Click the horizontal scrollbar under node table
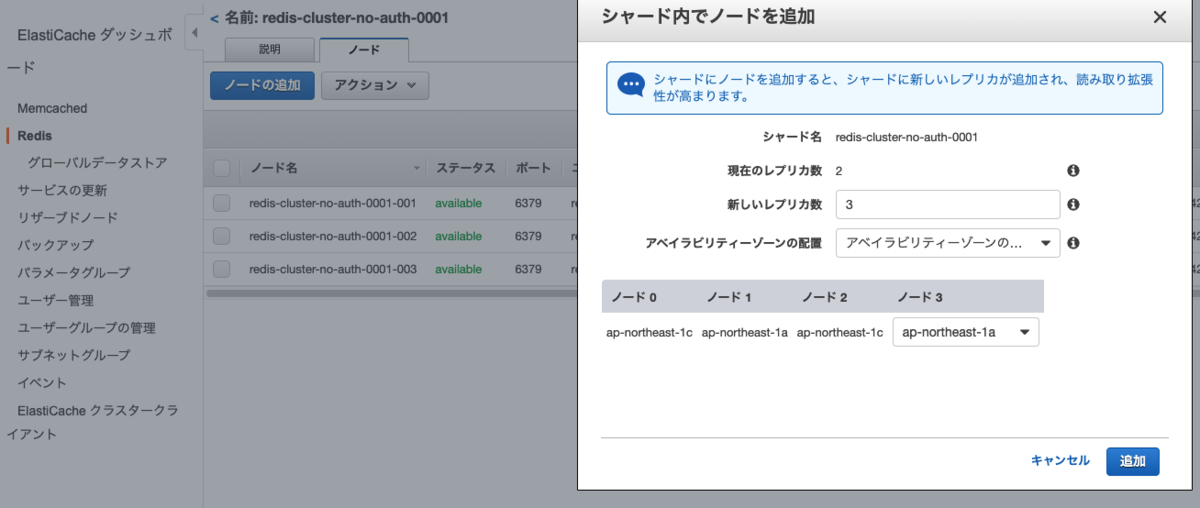This screenshot has width=1200, height=508. tap(390, 293)
